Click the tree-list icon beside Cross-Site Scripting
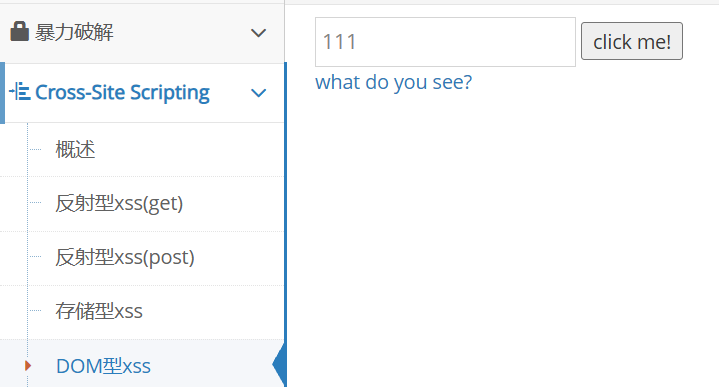This screenshot has height=387, width=719. pyautogui.click(x=20, y=91)
